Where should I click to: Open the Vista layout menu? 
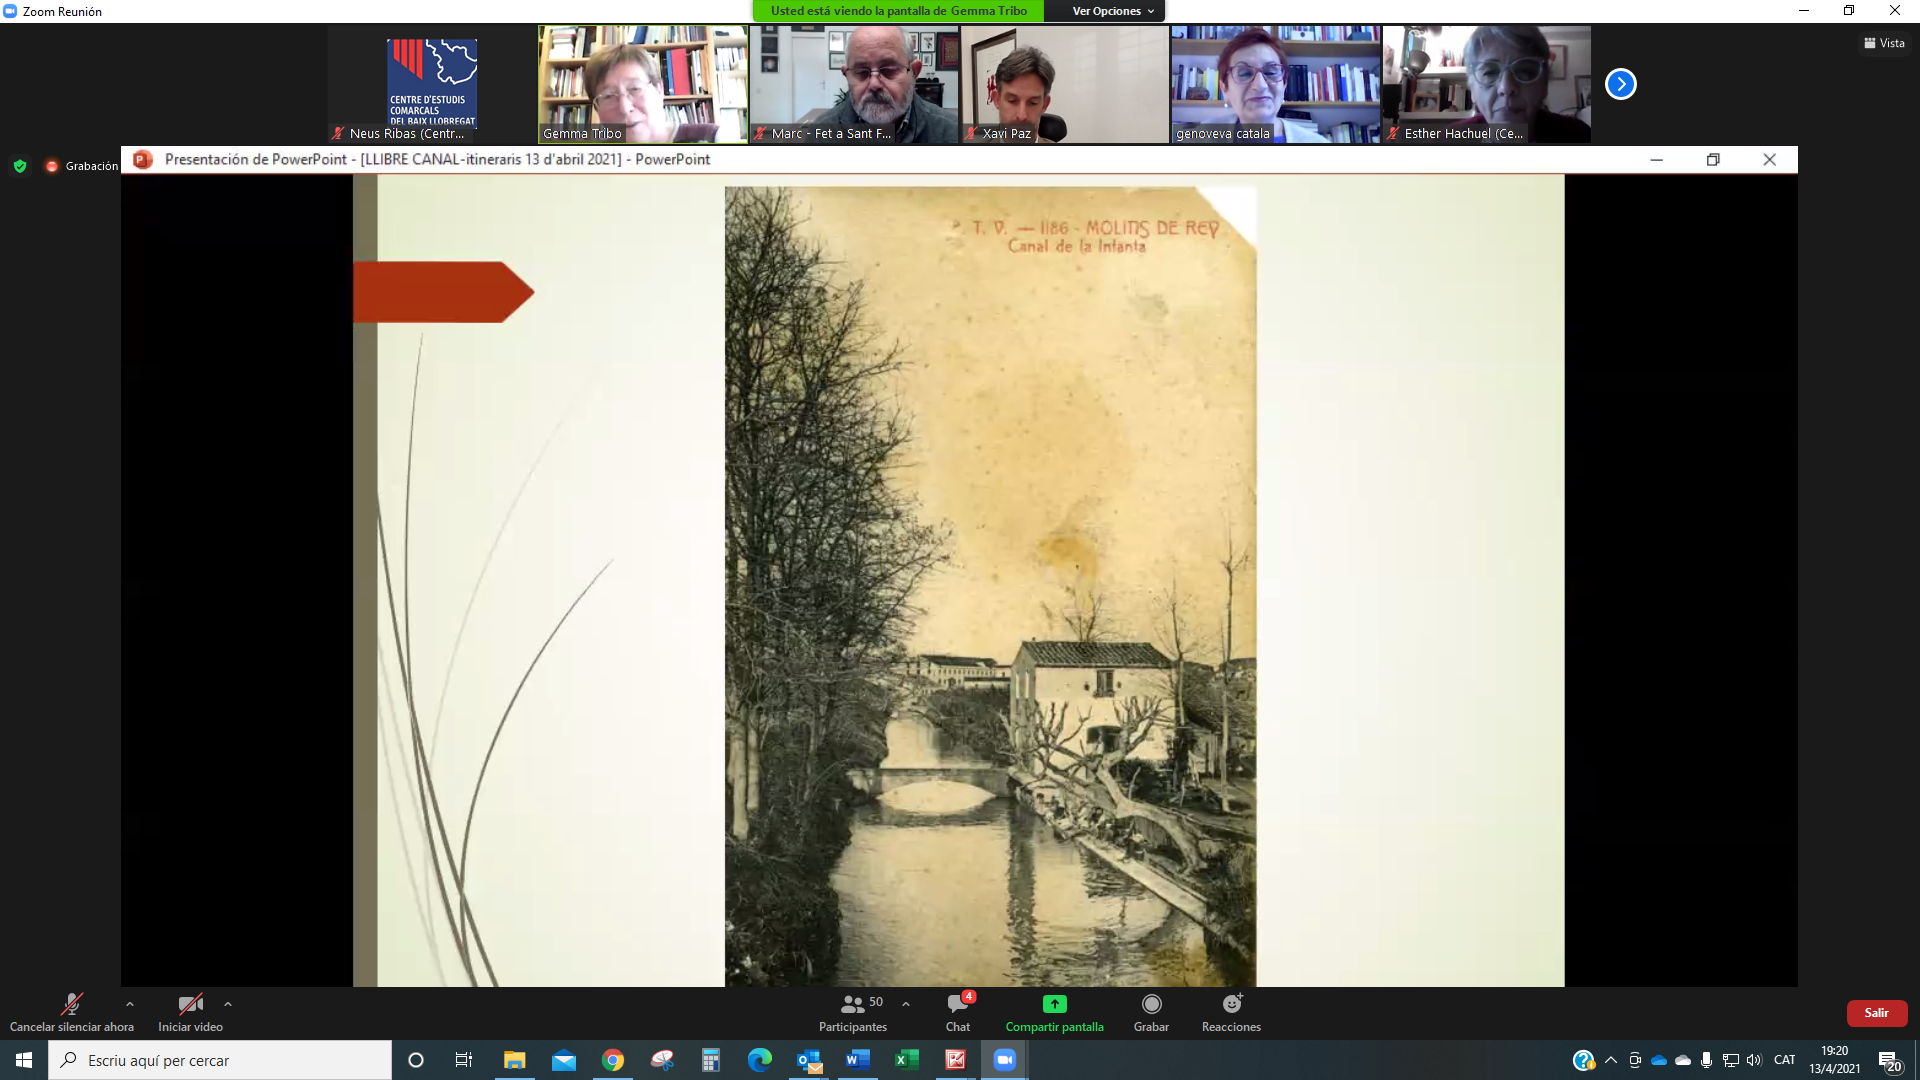(x=1884, y=43)
